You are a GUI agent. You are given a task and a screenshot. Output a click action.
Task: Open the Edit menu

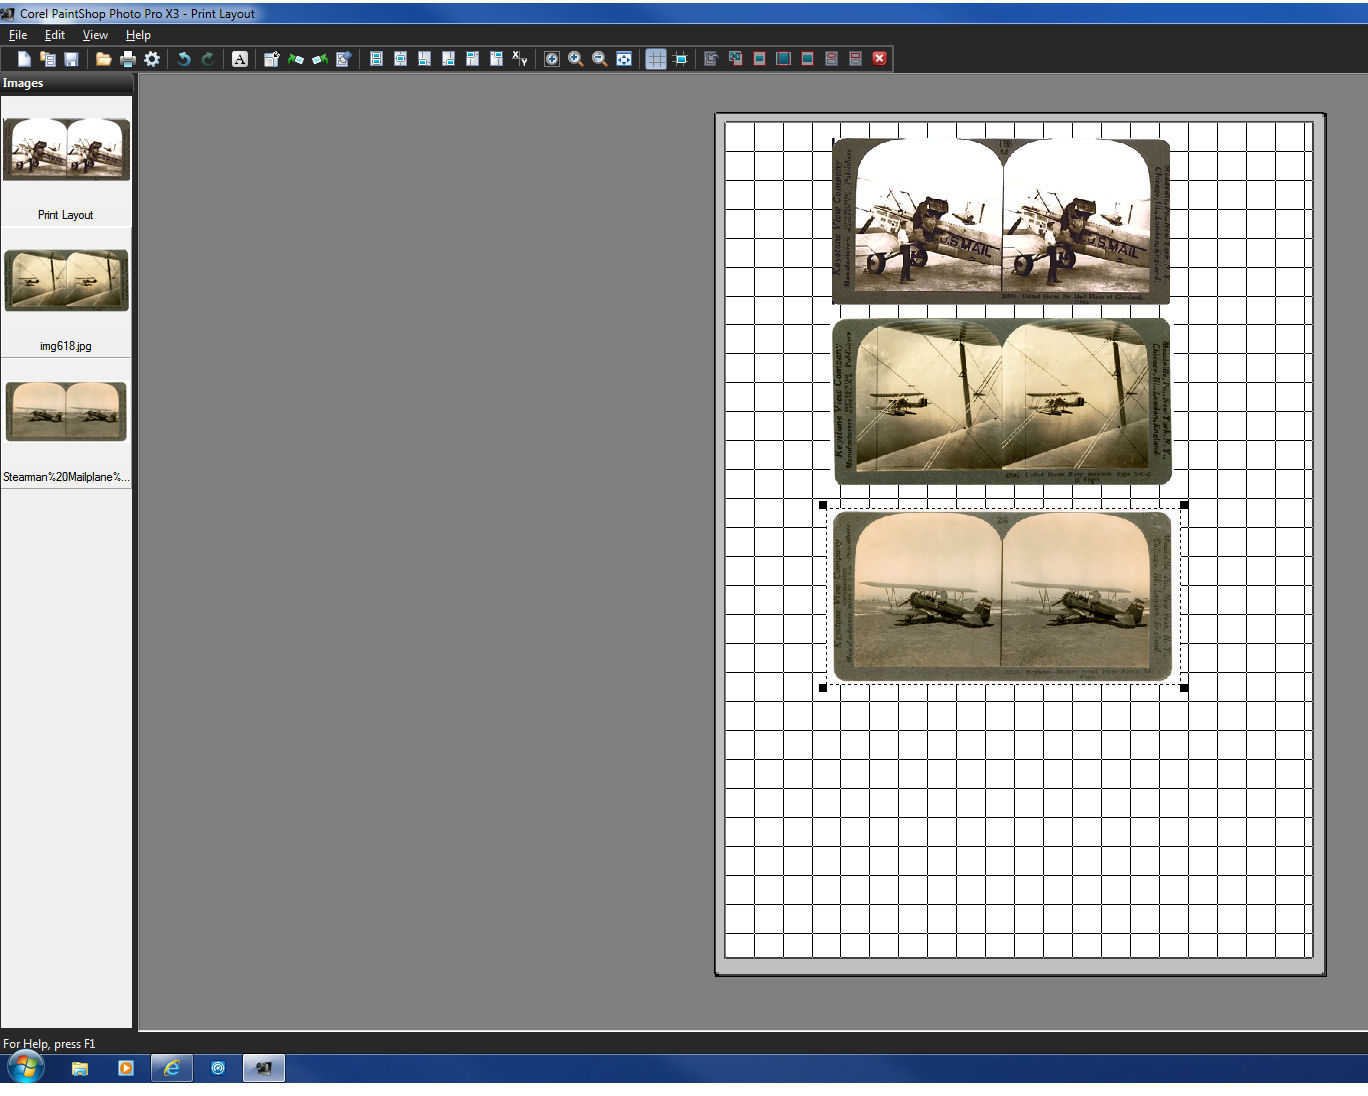click(x=55, y=35)
